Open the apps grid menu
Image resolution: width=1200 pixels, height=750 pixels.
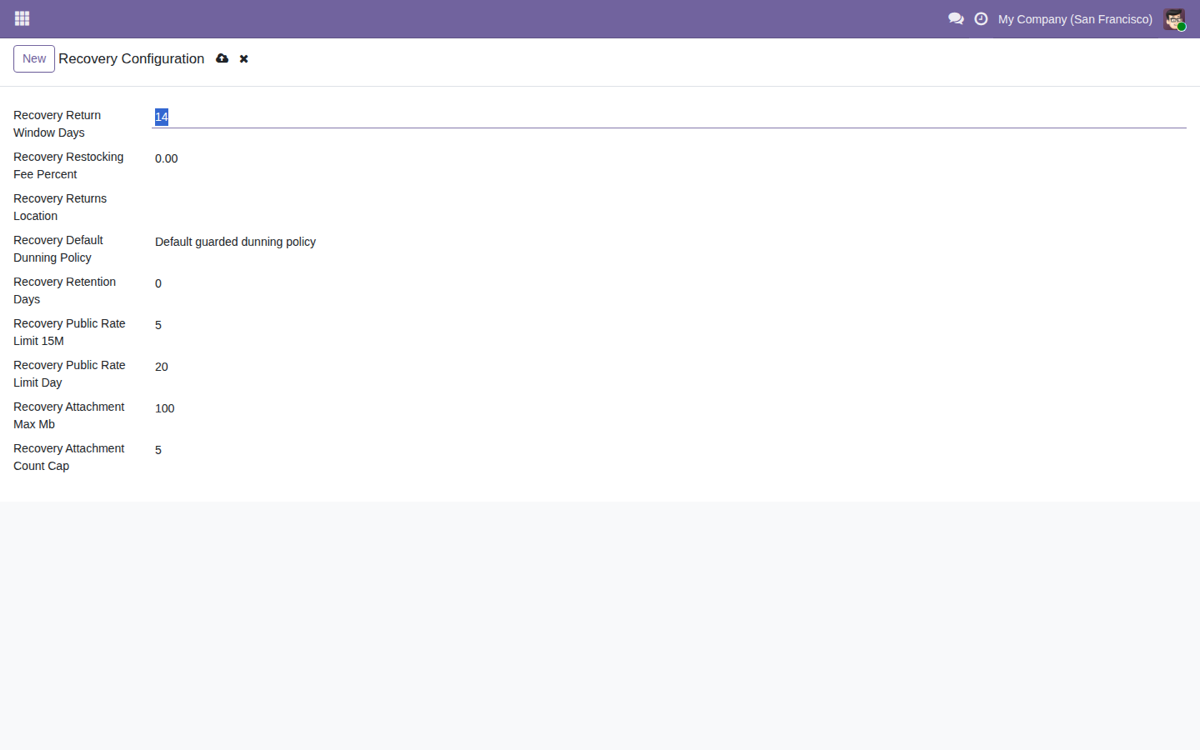22,19
